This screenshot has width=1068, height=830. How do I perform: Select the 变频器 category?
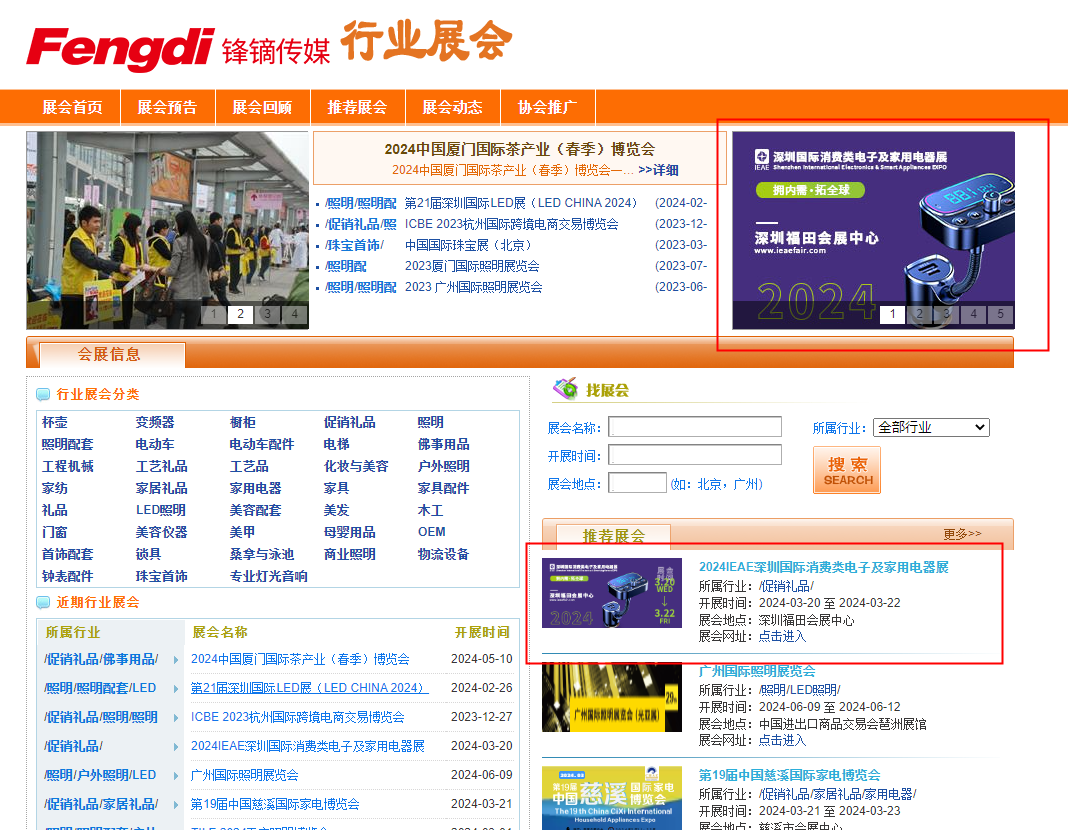click(155, 422)
